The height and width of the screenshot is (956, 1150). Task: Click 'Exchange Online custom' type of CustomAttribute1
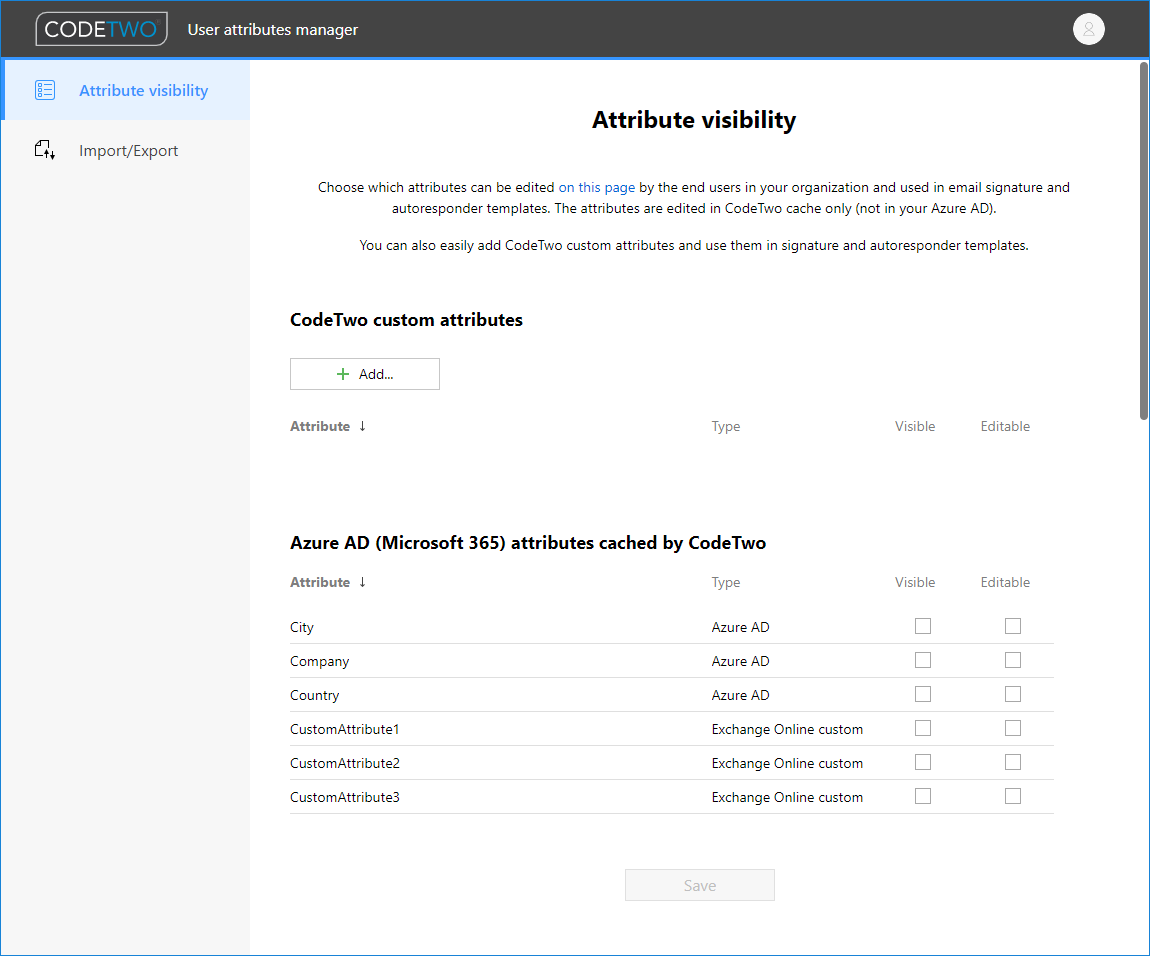[x=787, y=729]
